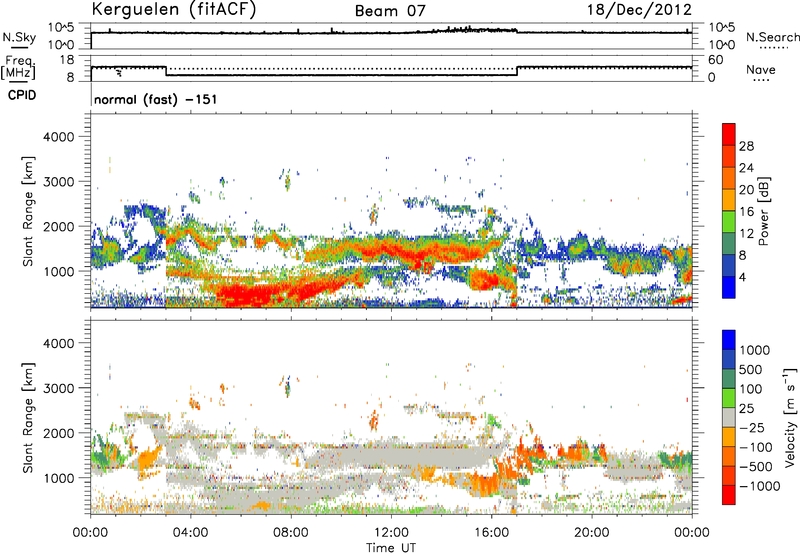Click the '500' velocity colorbar value
Screen dimensions: 800x554
tap(751, 369)
